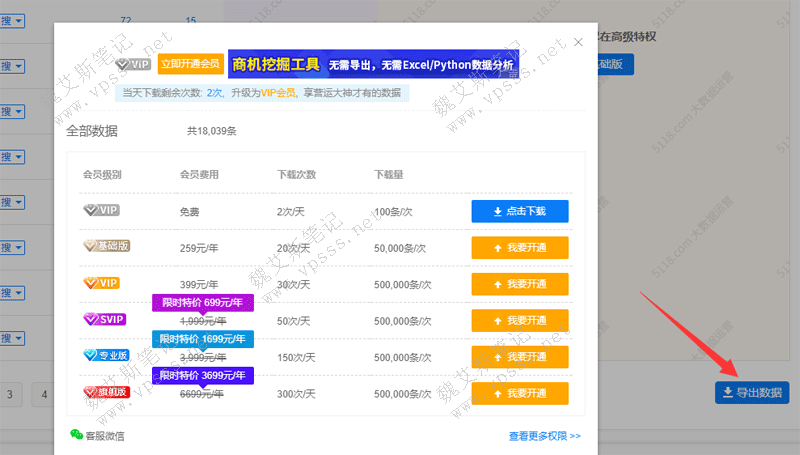The image size is (800, 455).
Task: Open the 商机挖掘工具 banner
Action: click(372, 64)
